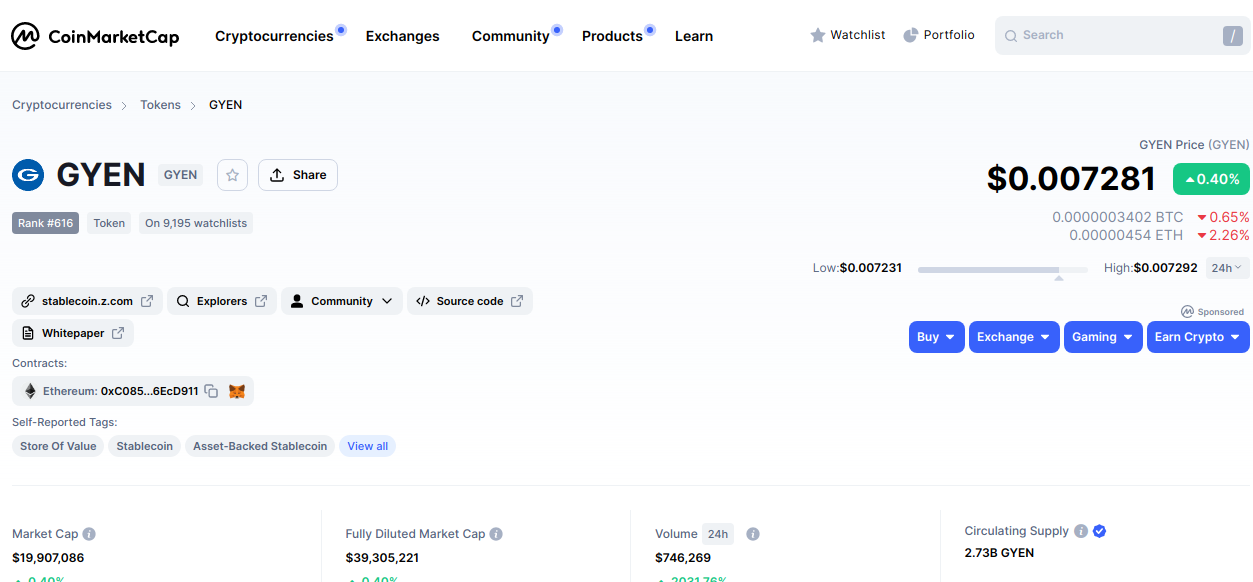The image size is (1253, 582).
Task: Click the Circulating Supply verified checkmark
Action: coord(1100,531)
